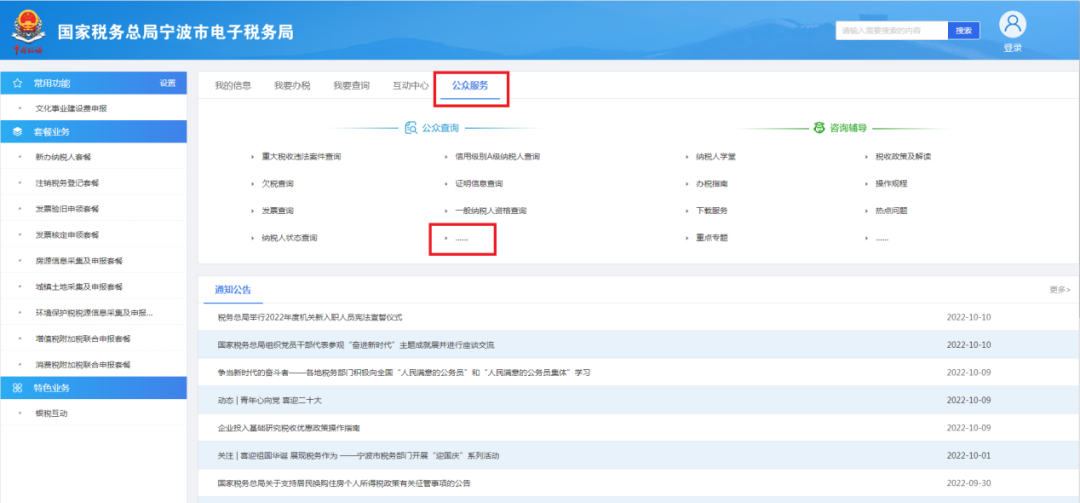Open 设置 in the 常用功能 header
This screenshot has width=1080, height=503.
tap(168, 83)
